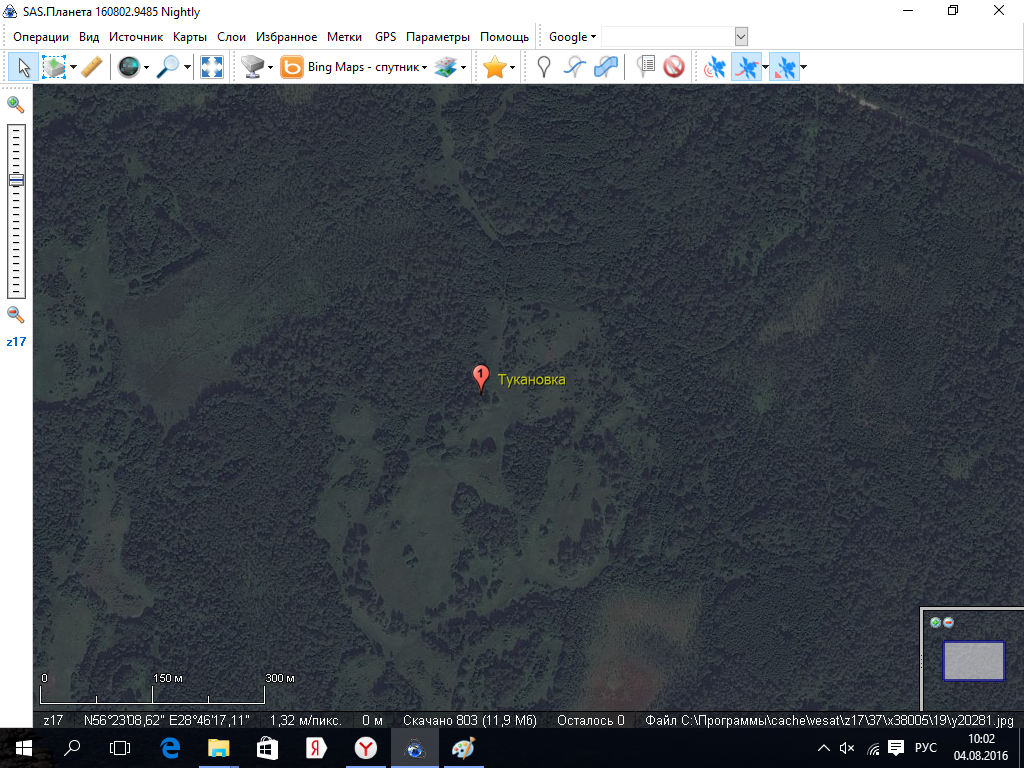Click the magnifying glass go-to icon

point(168,67)
